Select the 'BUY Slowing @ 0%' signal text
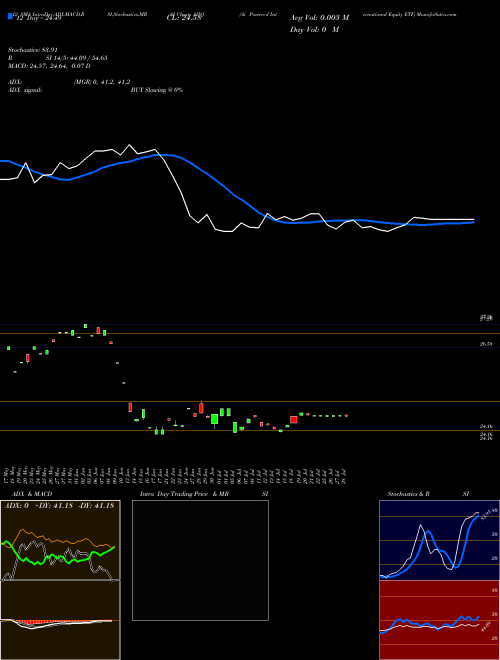500x660 pixels. pyautogui.click(x=157, y=90)
